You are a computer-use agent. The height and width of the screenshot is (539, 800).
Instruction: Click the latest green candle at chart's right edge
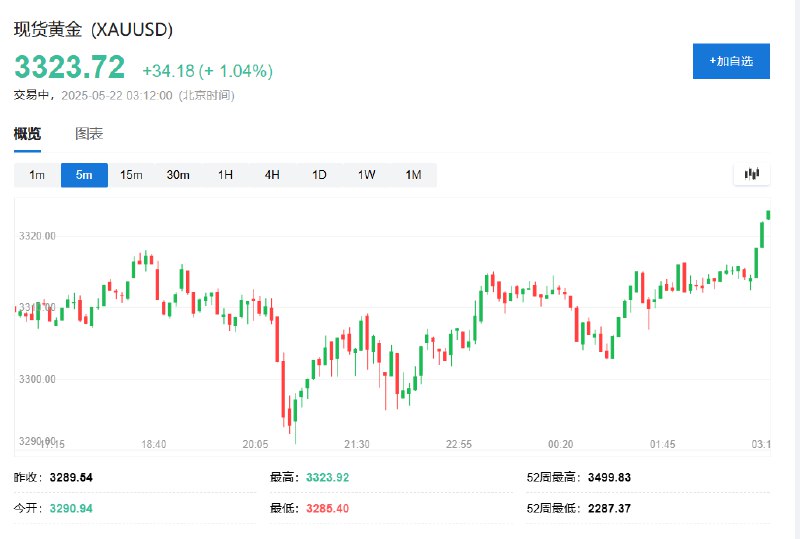click(768, 215)
